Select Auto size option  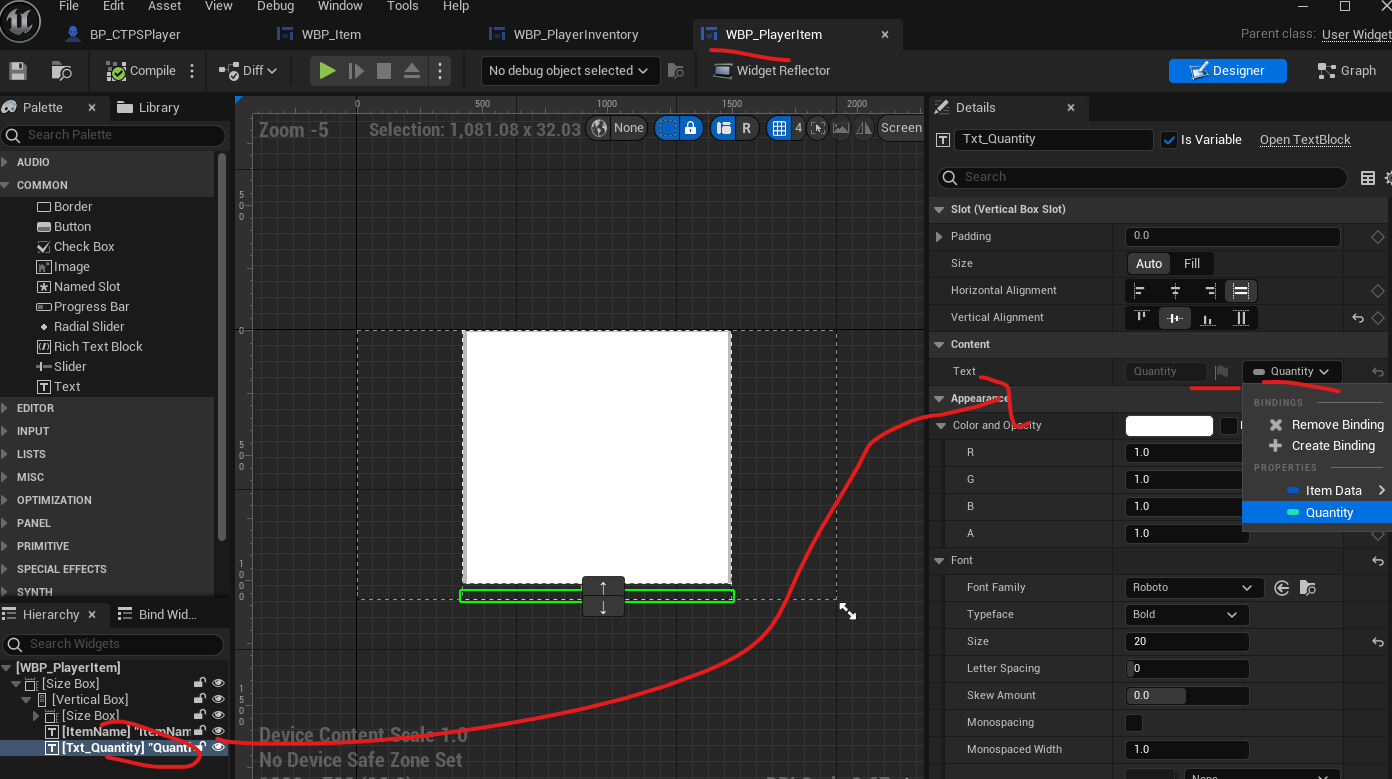pyautogui.click(x=1149, y=263)
